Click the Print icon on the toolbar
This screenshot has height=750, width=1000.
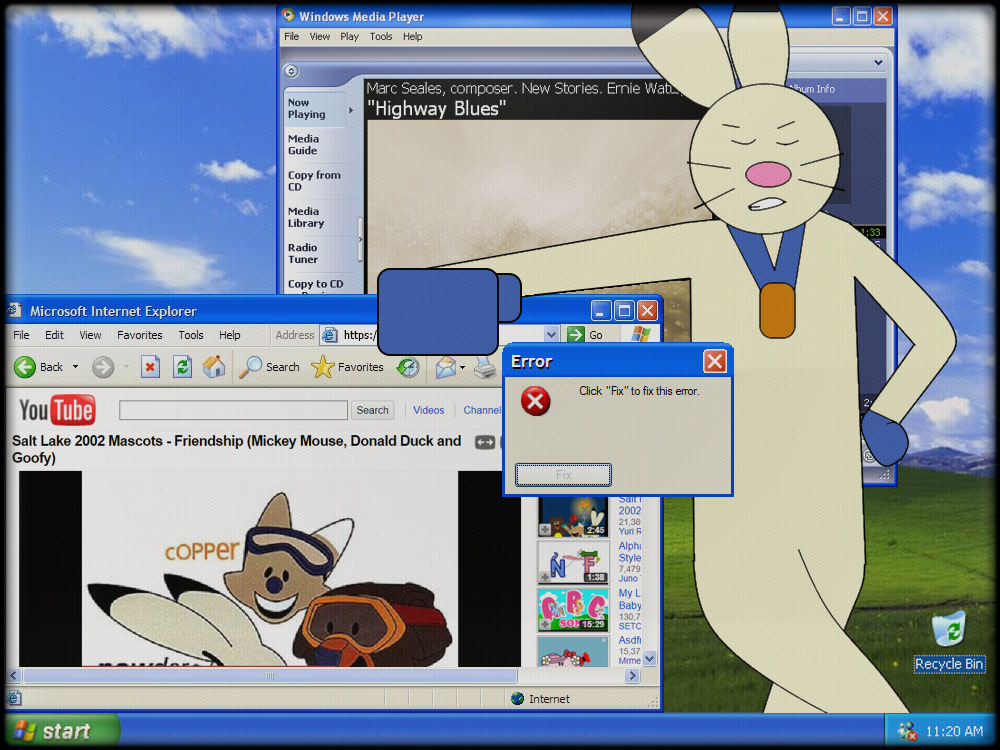pos(485,367)
